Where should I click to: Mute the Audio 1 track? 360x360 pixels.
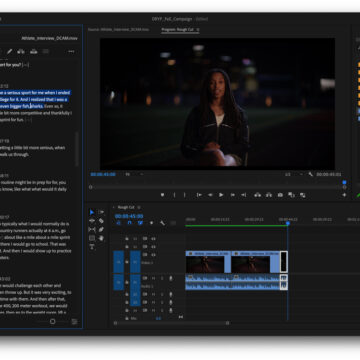pyautogui.click(x=154, y=278)
